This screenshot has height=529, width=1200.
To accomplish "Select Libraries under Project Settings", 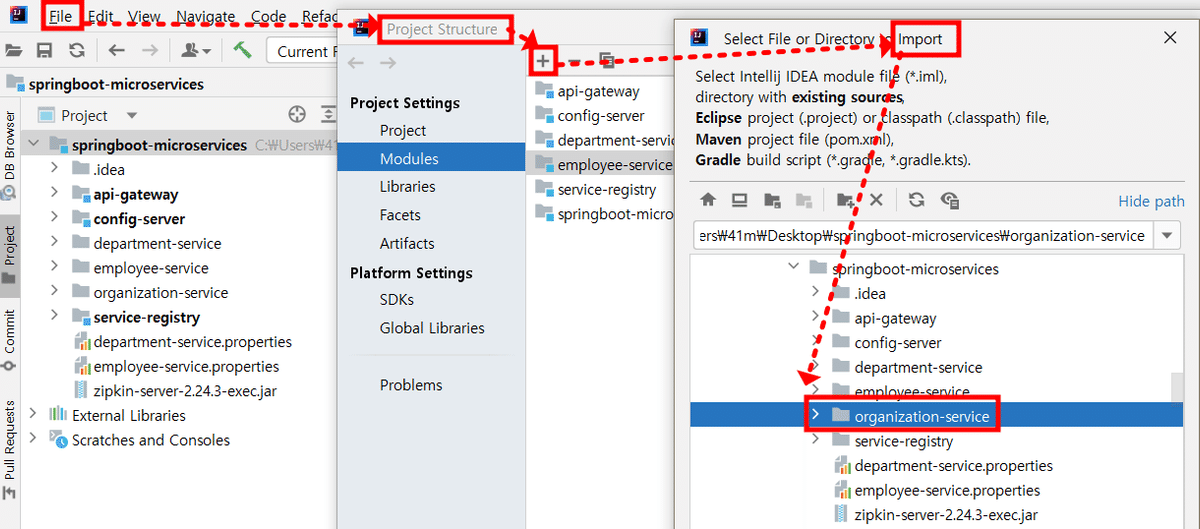I will pyautogui.click(x=407, y=186).
